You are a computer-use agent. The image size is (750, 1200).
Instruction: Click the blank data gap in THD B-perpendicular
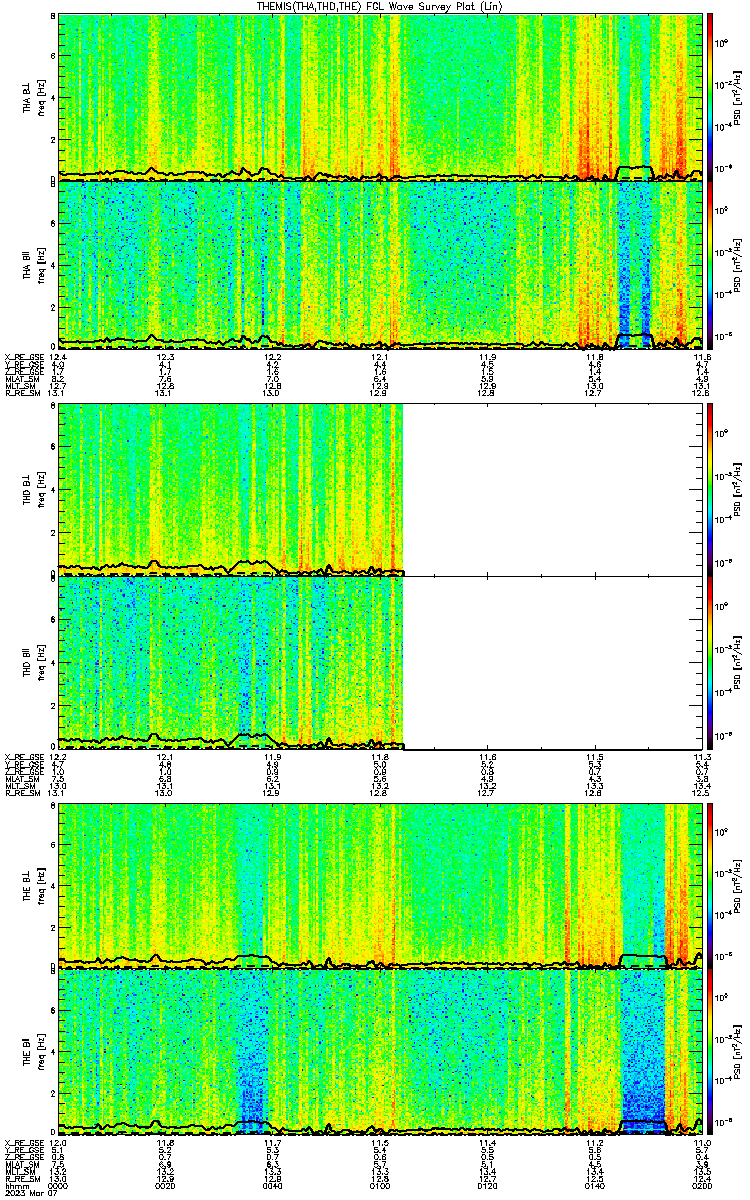pyautogui.click(x=554, y=490)
